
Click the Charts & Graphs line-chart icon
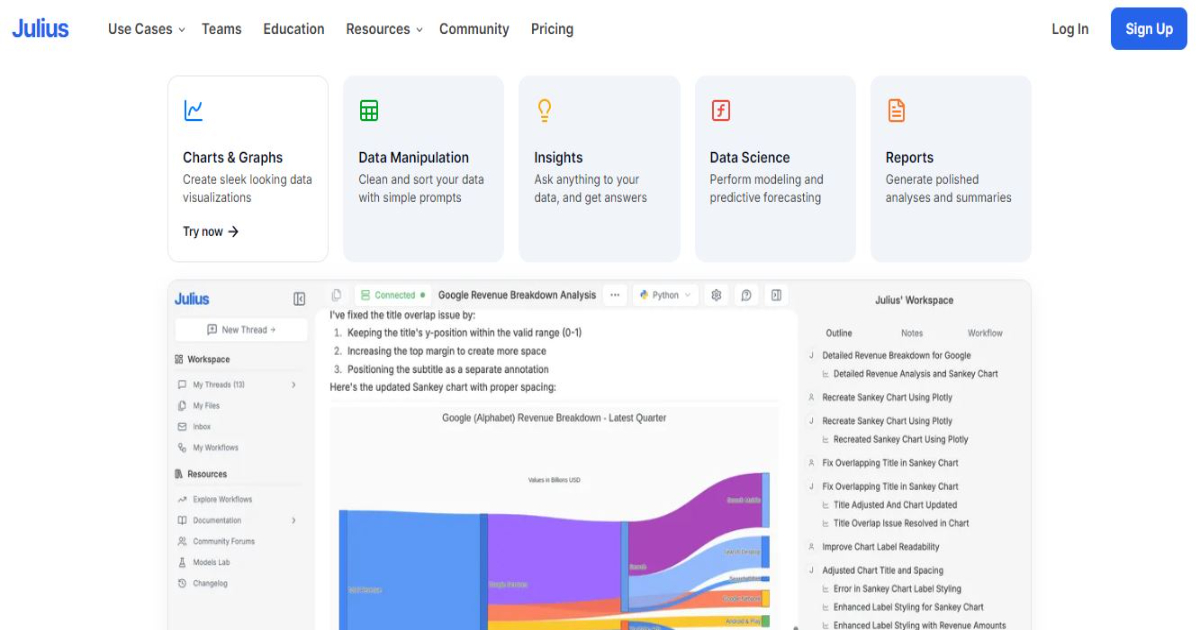(194, 111)
